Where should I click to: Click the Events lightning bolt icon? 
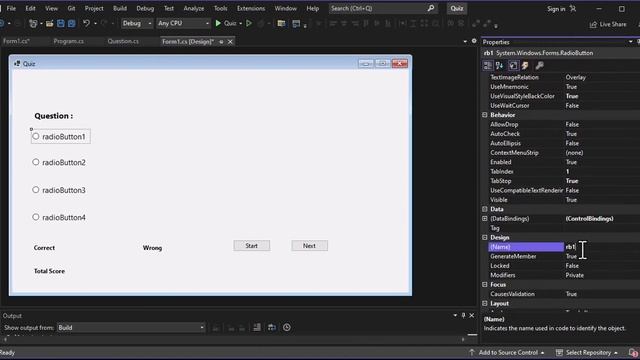(x=525, y=65)
